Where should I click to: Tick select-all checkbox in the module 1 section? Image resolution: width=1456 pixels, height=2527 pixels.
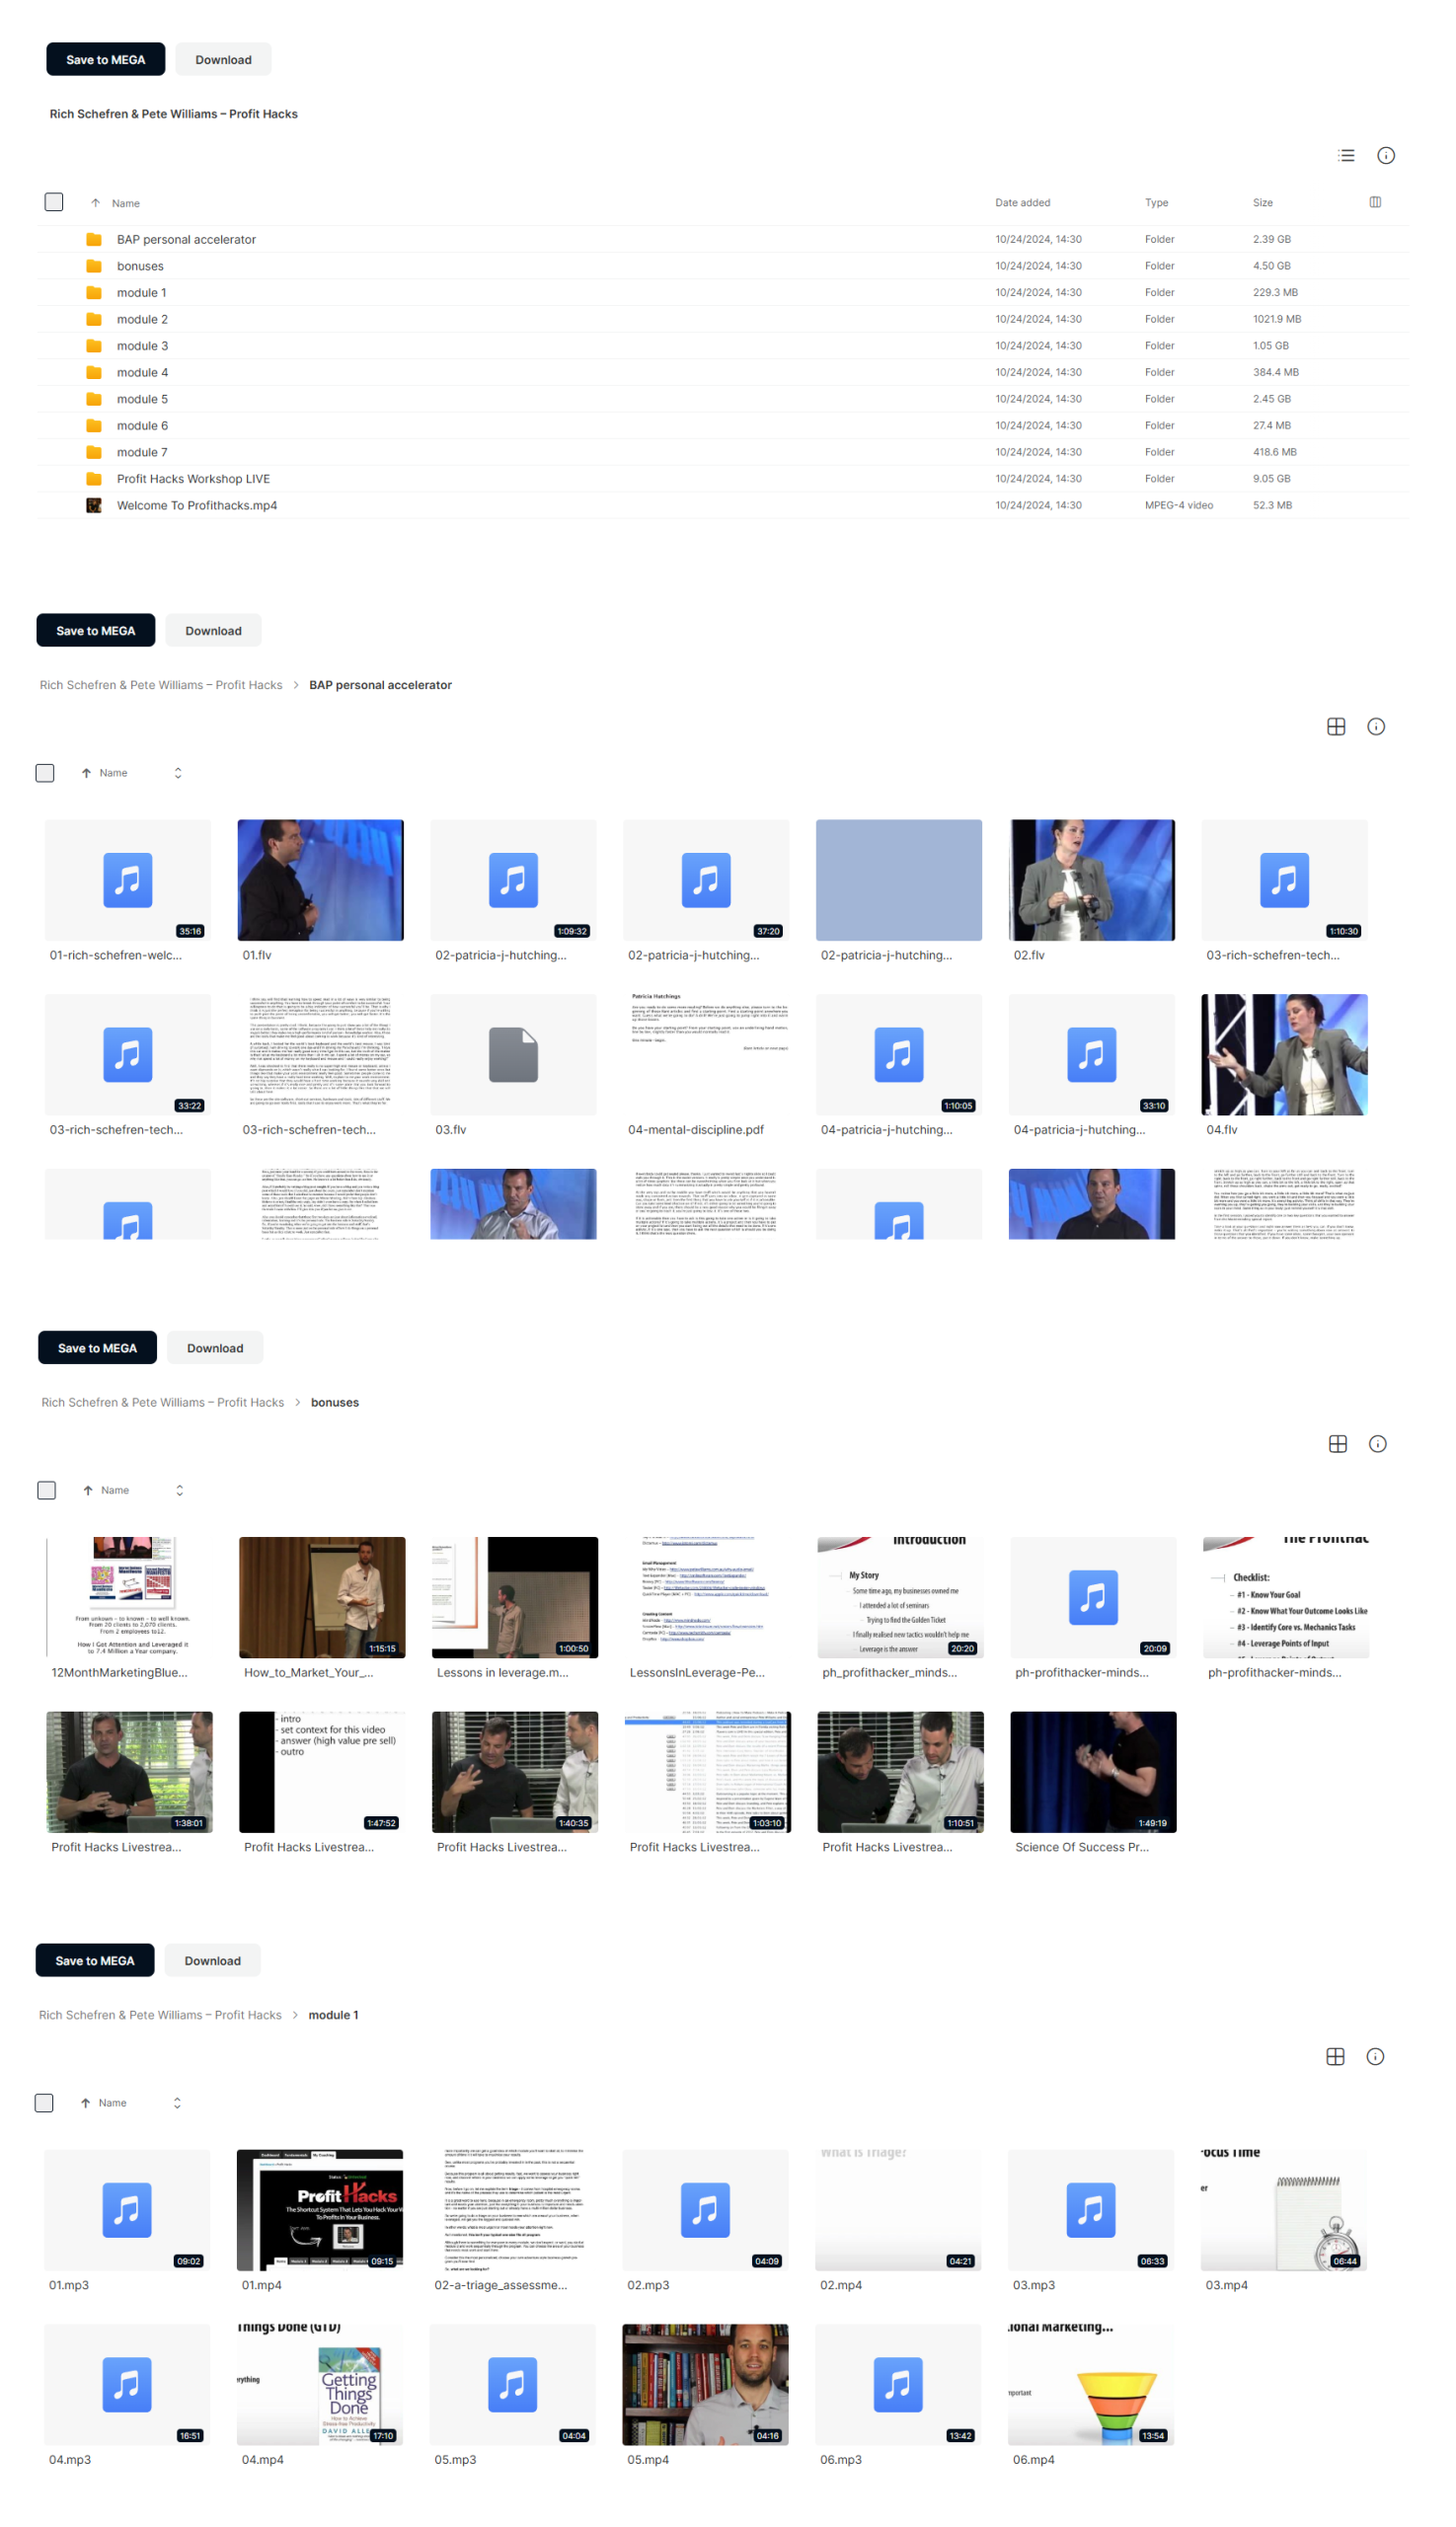point(44,2103)
